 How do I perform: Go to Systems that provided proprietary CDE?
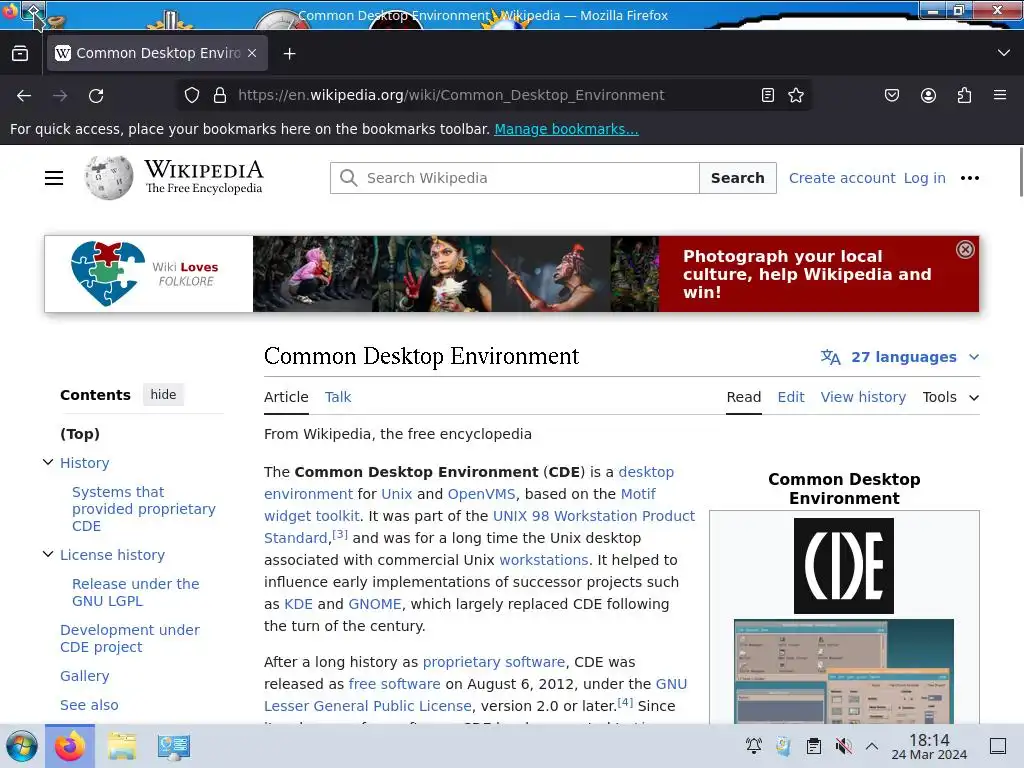pos(144,509)
